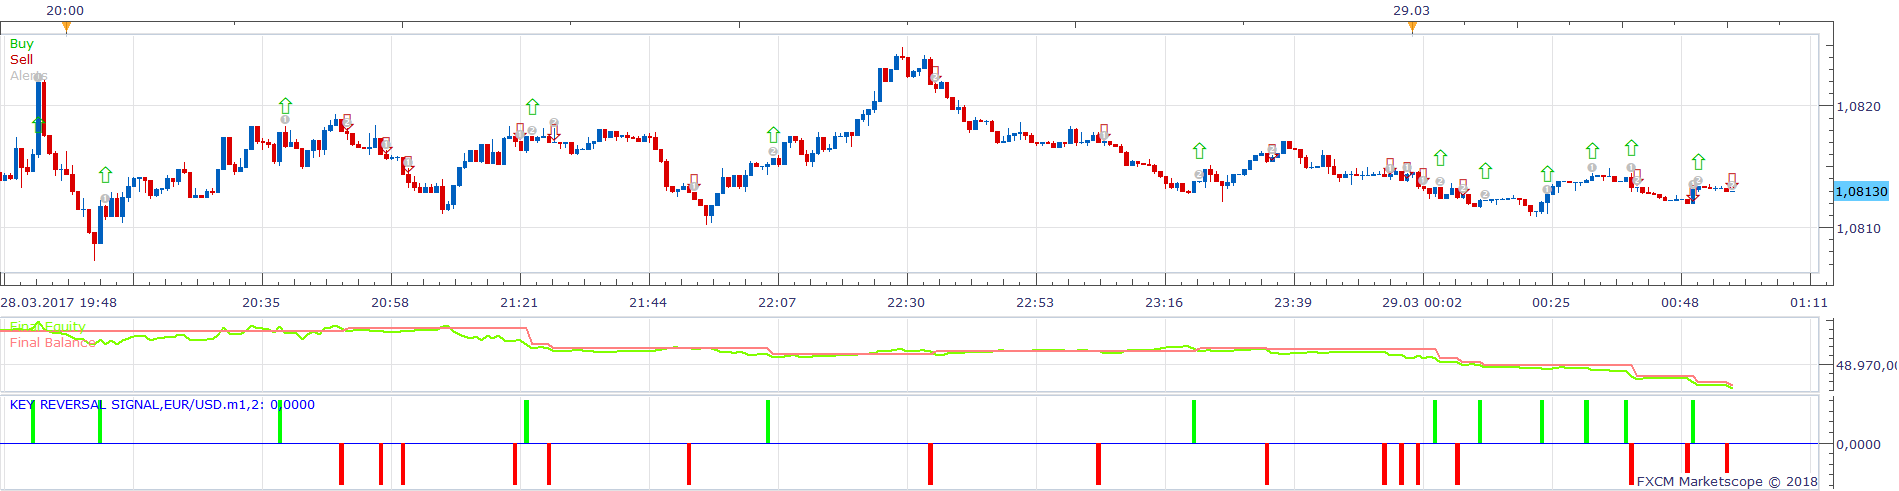Select the grey Alerts legend label

click(28, 76)
